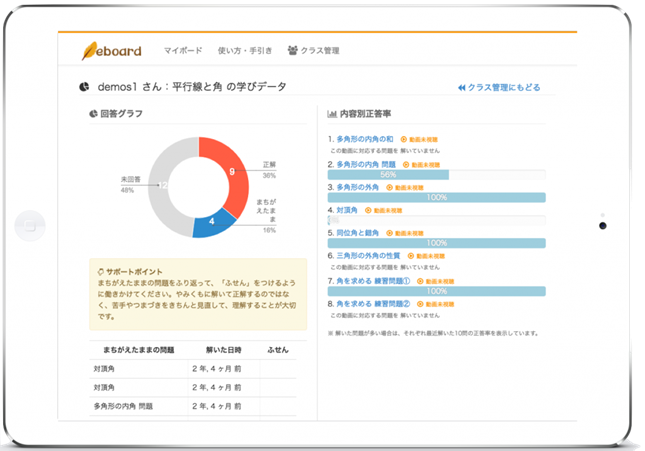Select 多角形の内角 問題 row in mistakes table
645x451 pixels.
coord(123,407)
